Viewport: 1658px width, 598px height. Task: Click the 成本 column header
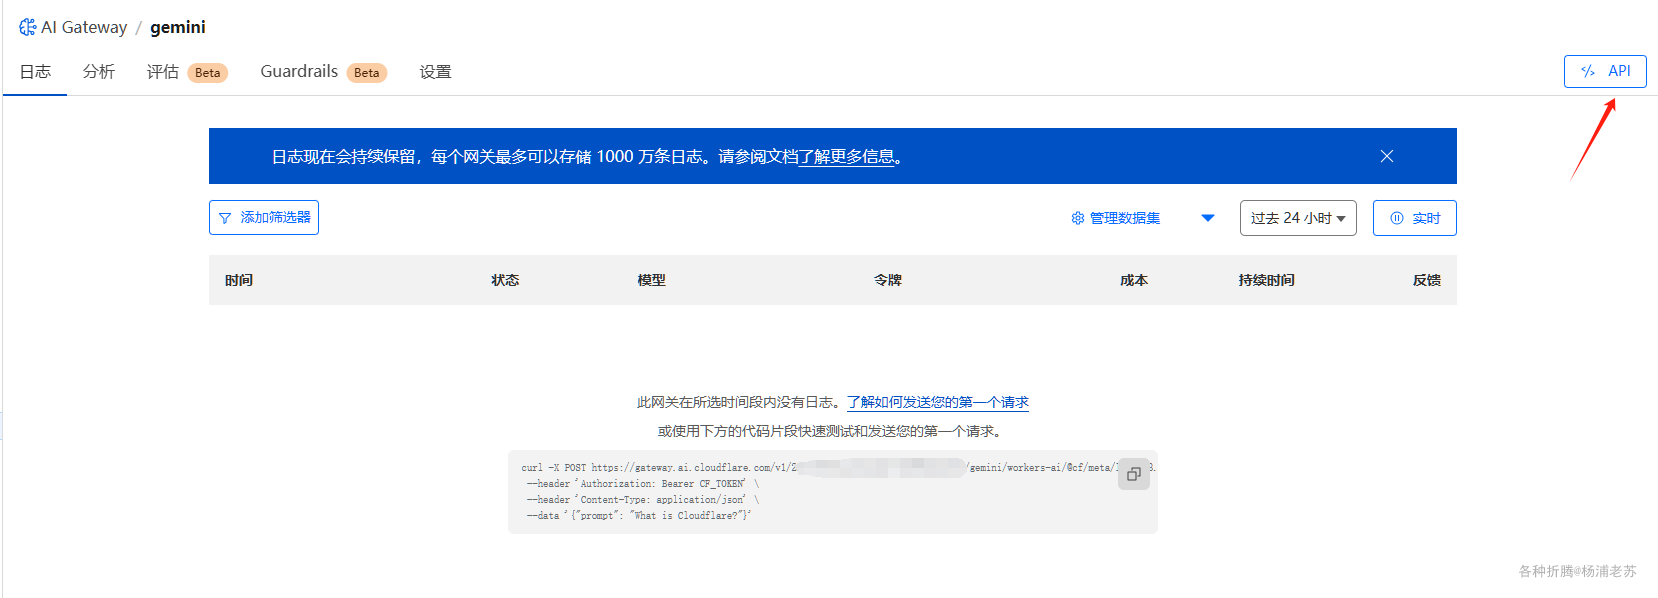click(x=1134, y=280)
